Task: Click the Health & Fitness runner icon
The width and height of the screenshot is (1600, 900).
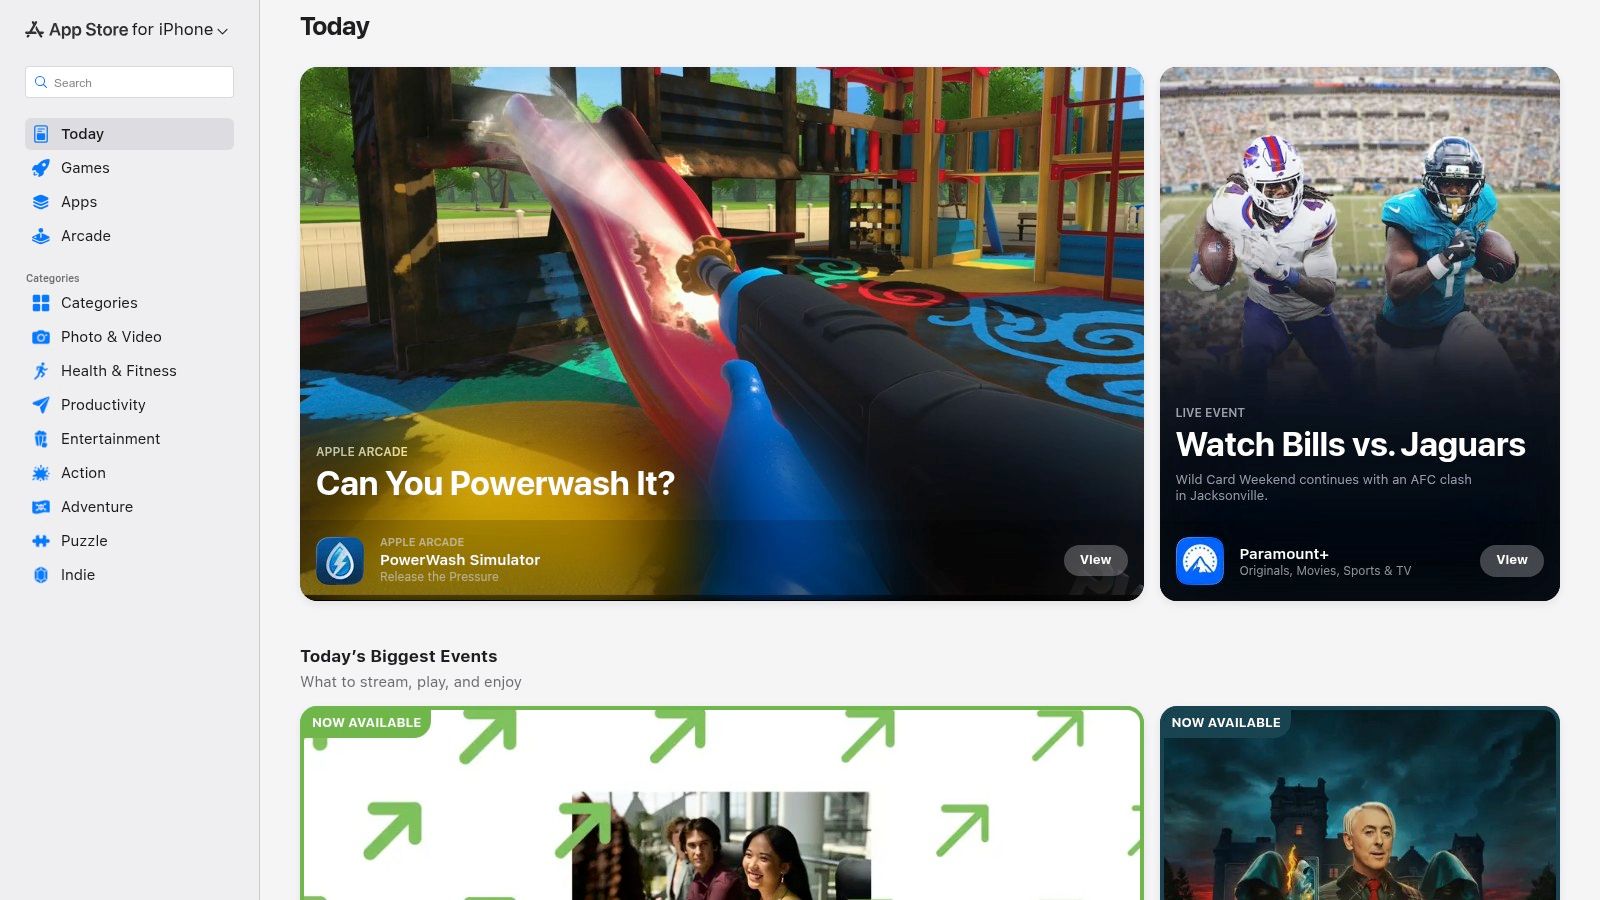Action: click(x=41, y=371)
